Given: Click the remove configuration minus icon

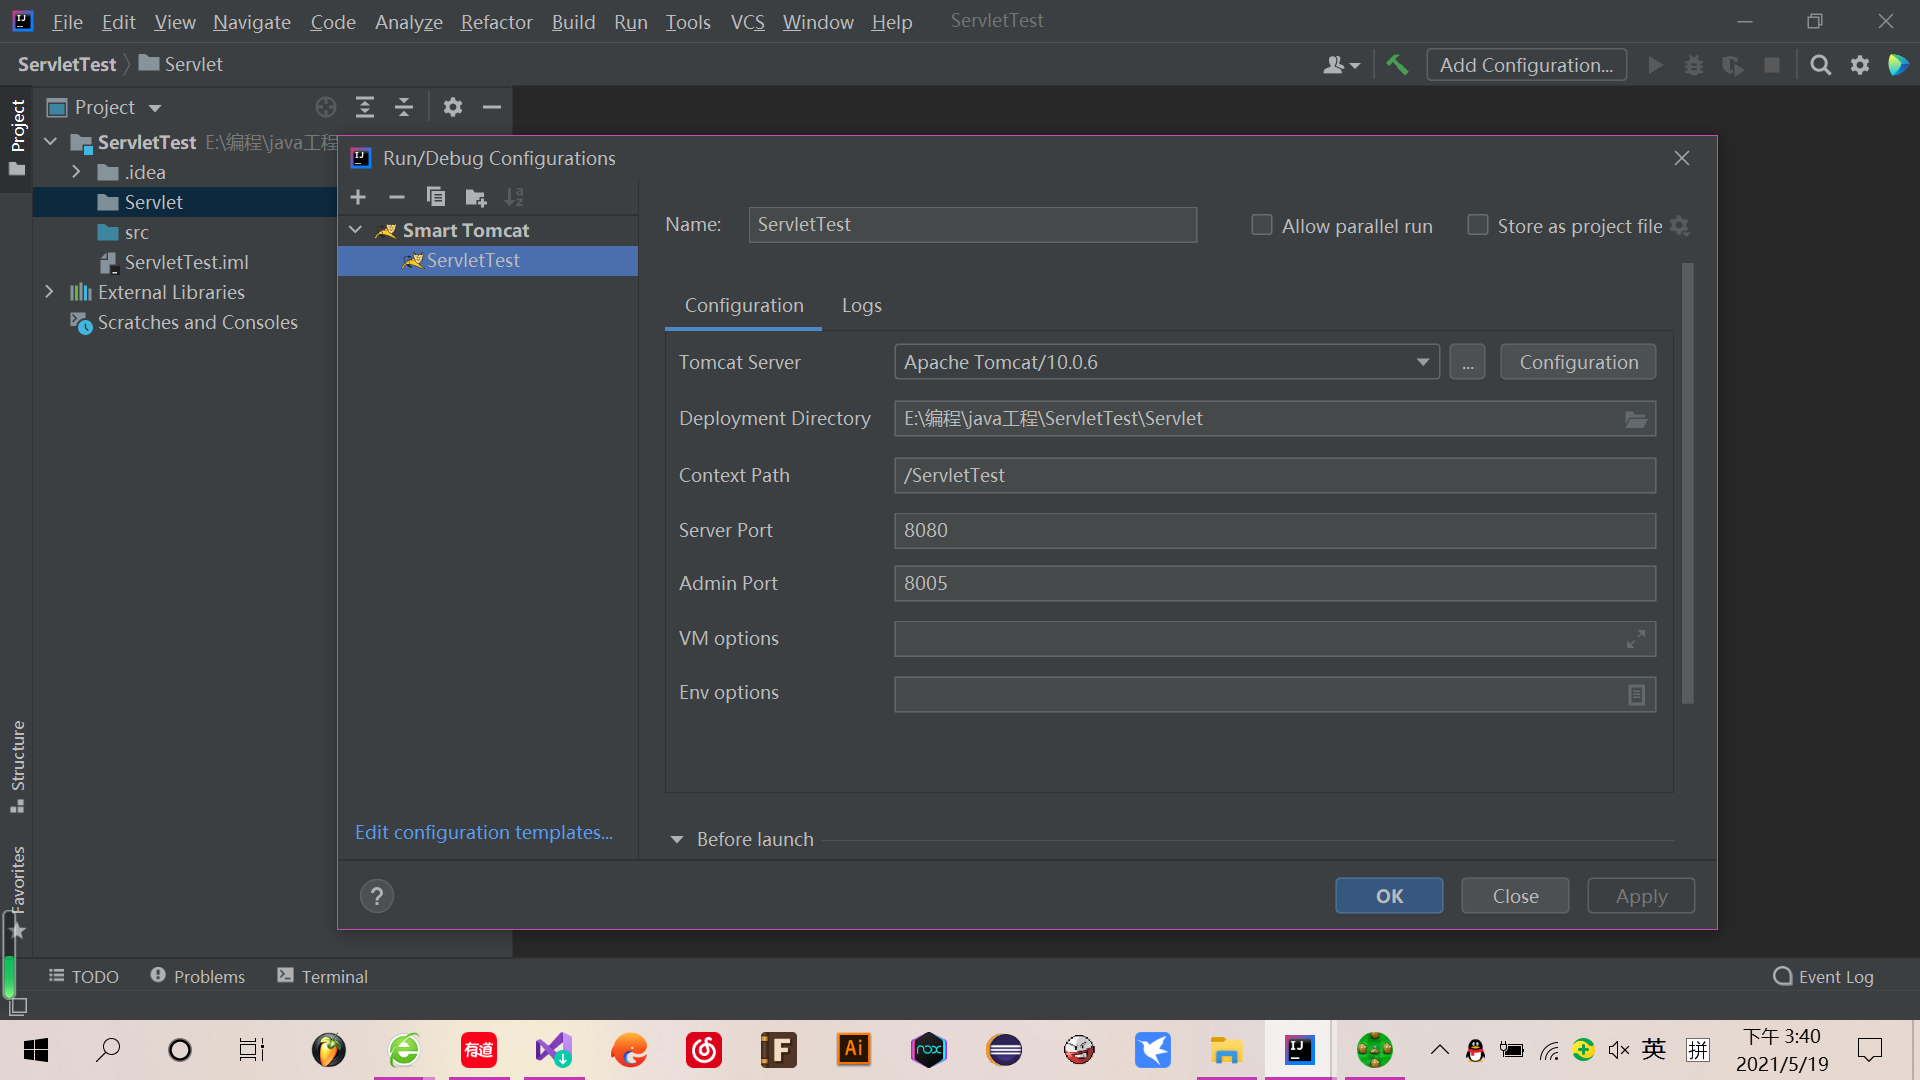Looking at the screenshot, I should (397, 197).
